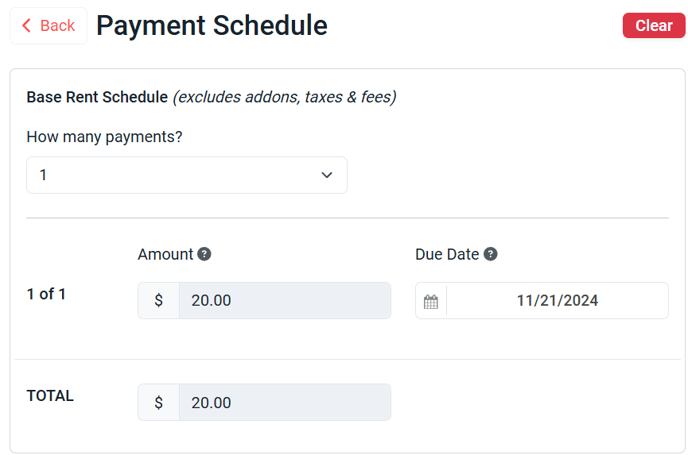The image size is (688, 455).
Task: Click the red back chevron arrow
Action: tap(26, 25)
